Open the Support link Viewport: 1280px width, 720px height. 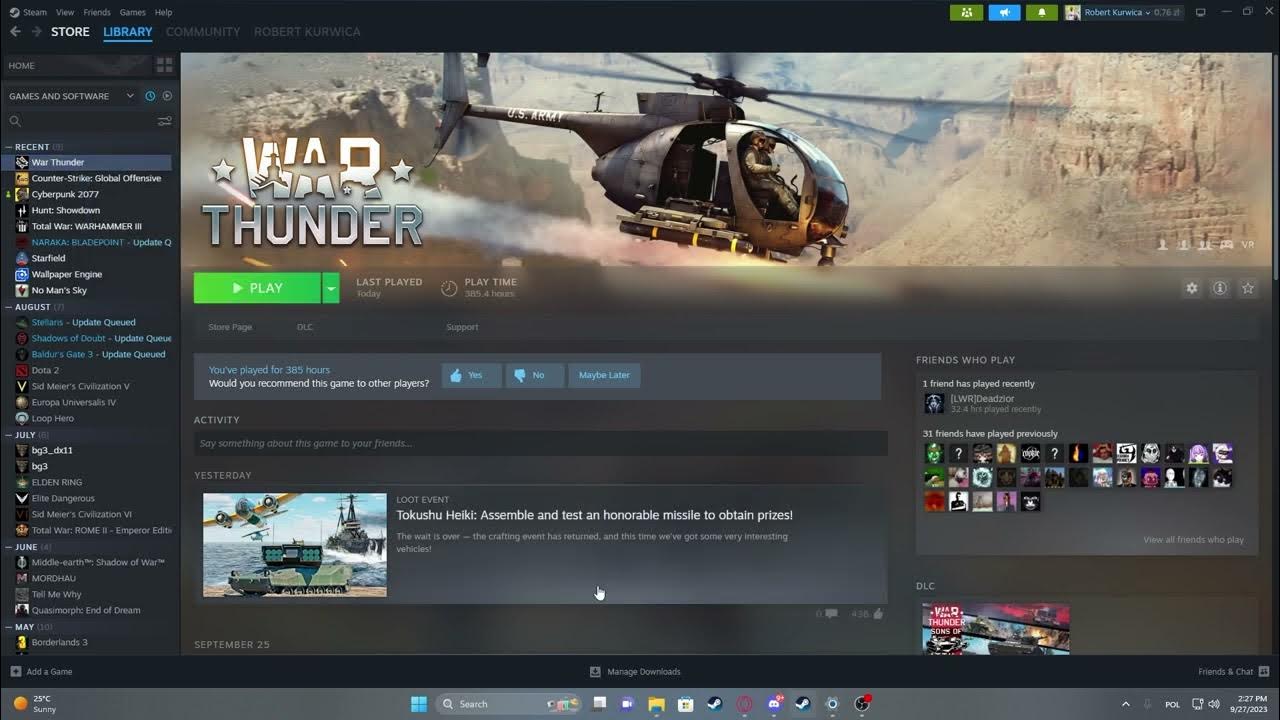462,327
